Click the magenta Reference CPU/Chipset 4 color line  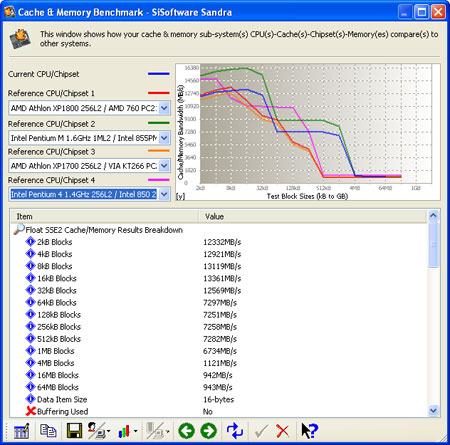point(159,180)
